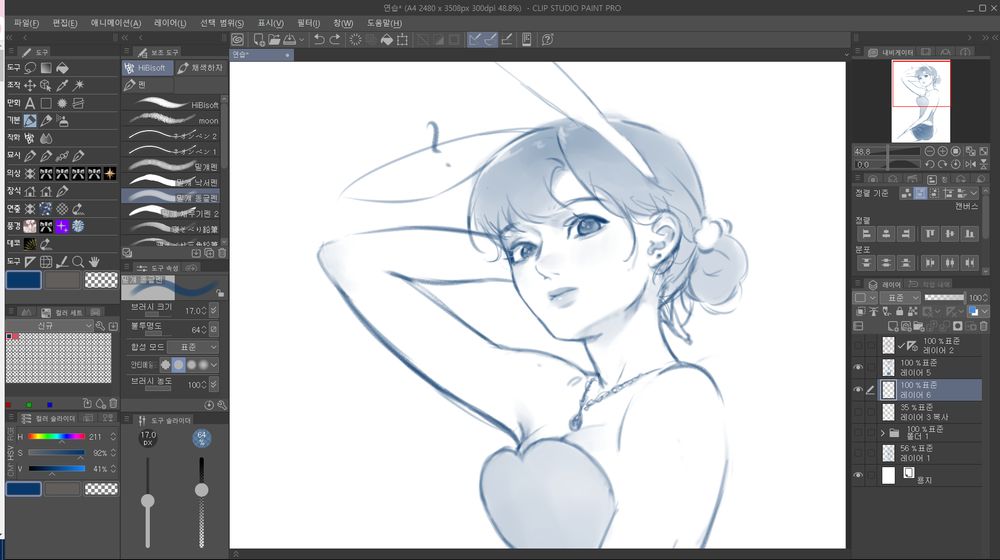Open anti-aliasing options dropdown arrow

click(214, 365)
